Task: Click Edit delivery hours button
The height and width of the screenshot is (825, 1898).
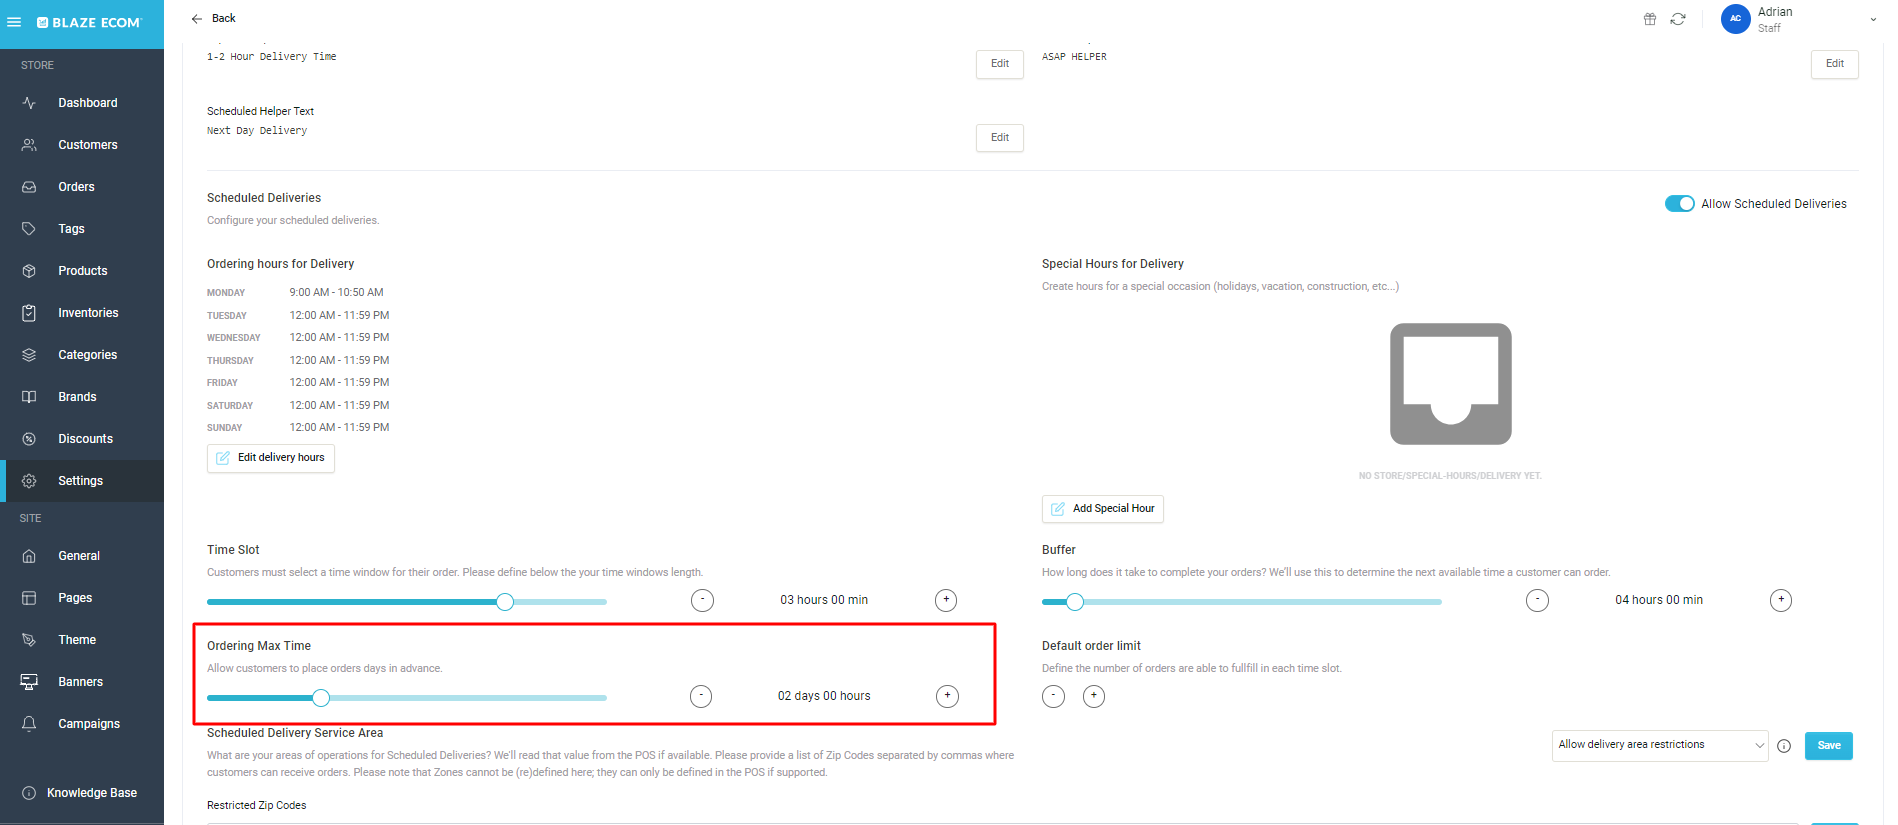Action: (x=271, y=458)
